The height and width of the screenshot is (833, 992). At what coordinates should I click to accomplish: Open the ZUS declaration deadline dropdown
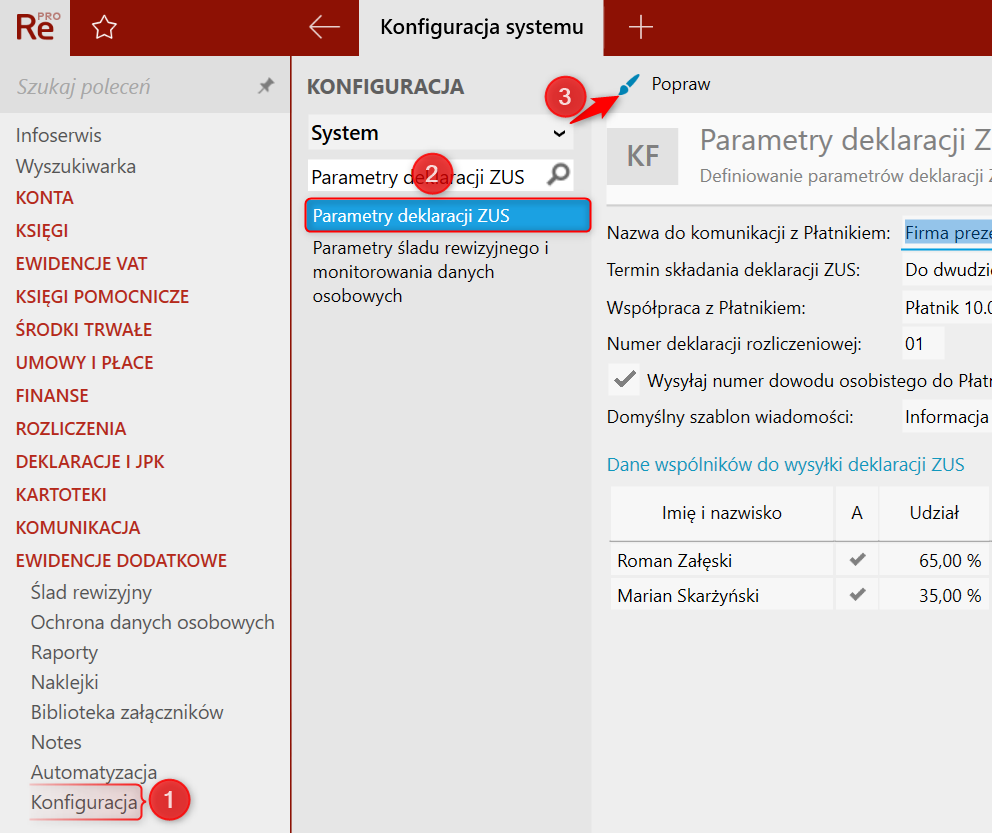click(x=946, y=270)
